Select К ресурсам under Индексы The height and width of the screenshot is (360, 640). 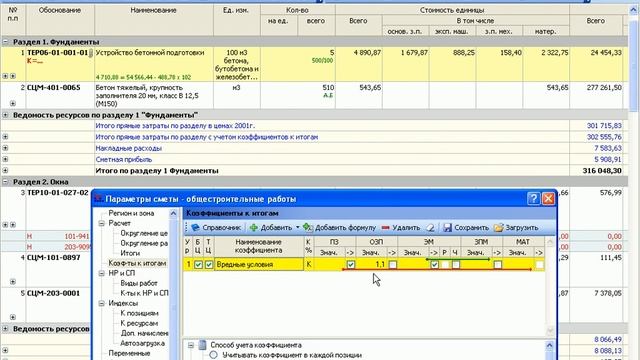[x=139, y=323]
